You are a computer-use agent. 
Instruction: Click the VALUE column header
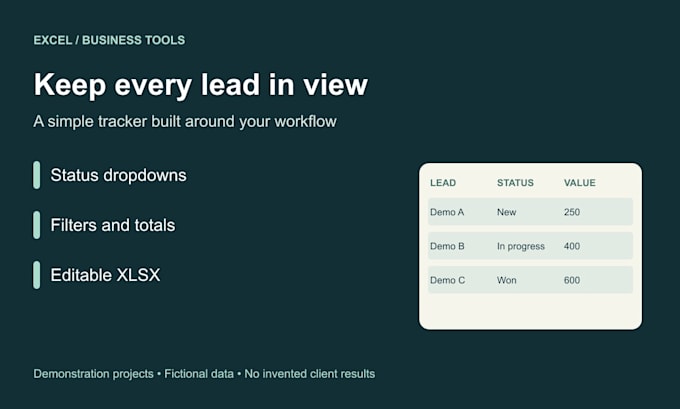click(579, 183)
